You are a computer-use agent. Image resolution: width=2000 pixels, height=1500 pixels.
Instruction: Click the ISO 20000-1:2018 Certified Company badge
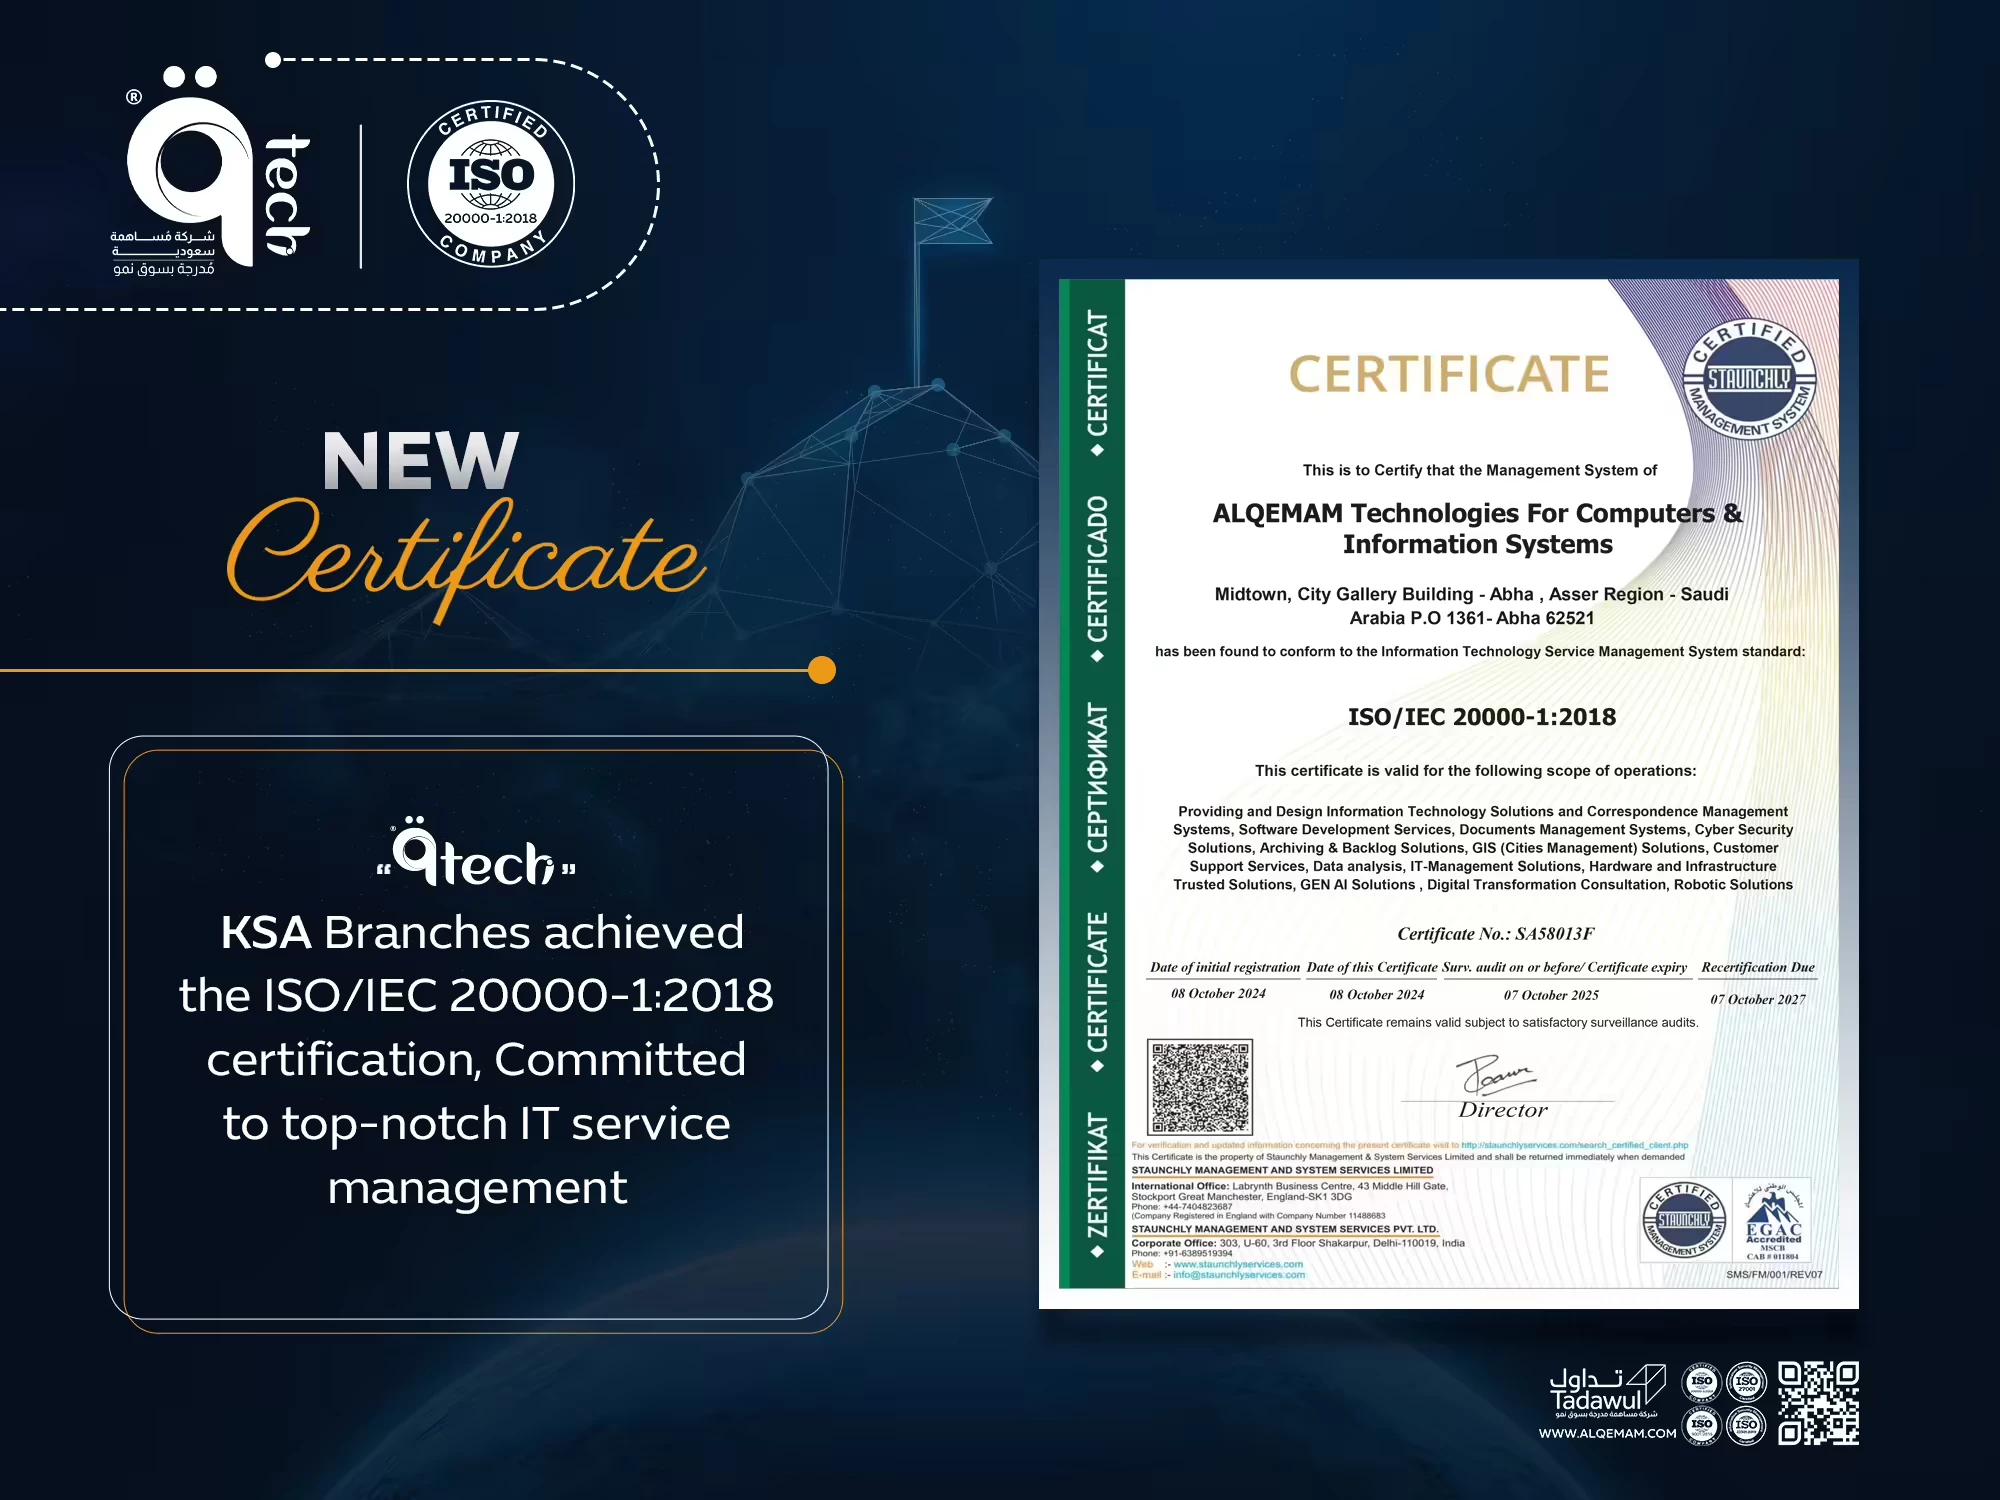point(490,180)
